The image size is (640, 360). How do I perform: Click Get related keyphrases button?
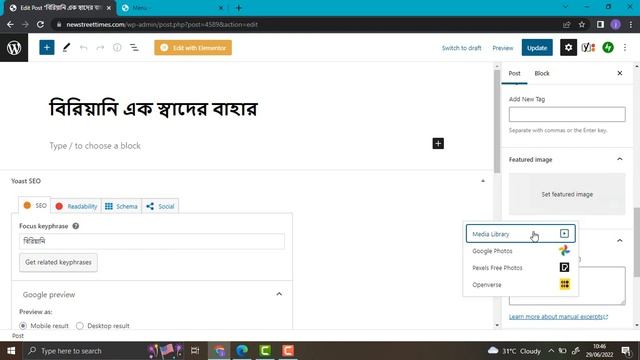click(58, 262)
